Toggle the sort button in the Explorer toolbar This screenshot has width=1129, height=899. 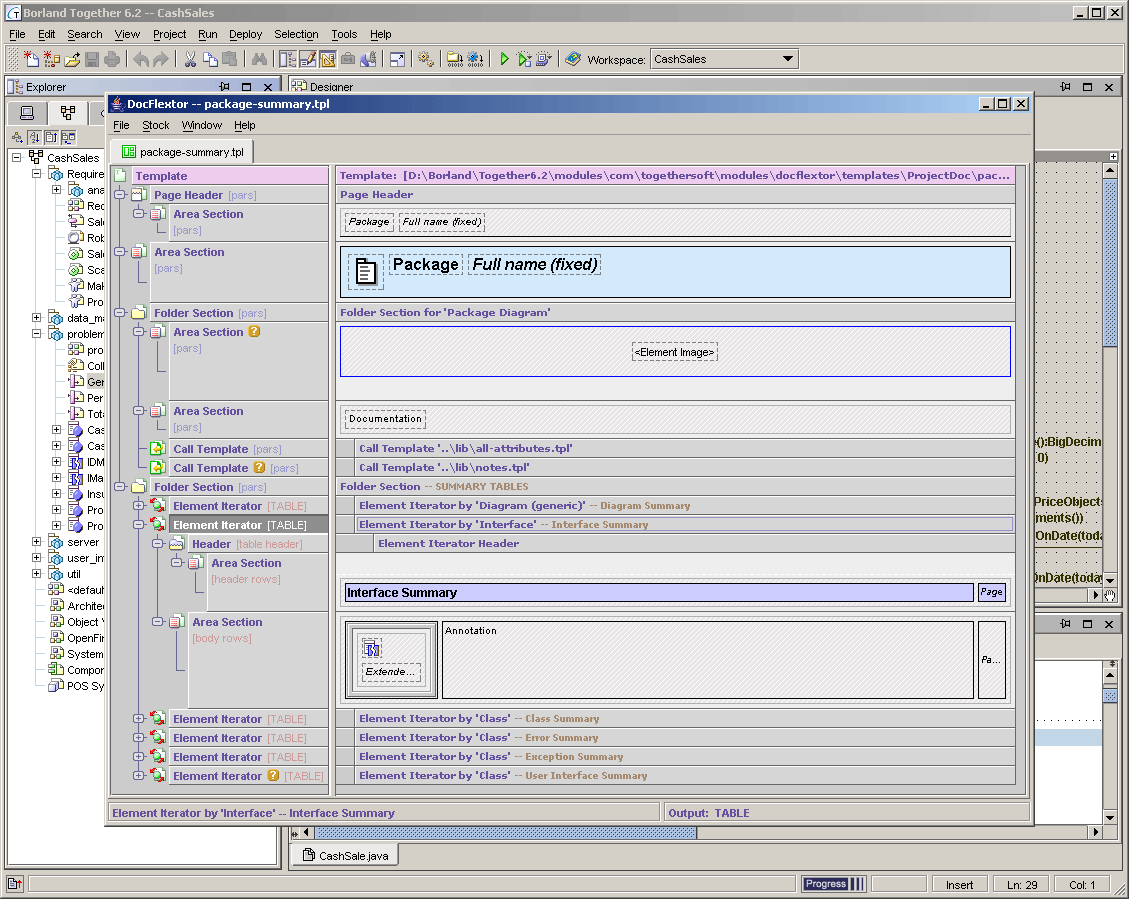34,137
